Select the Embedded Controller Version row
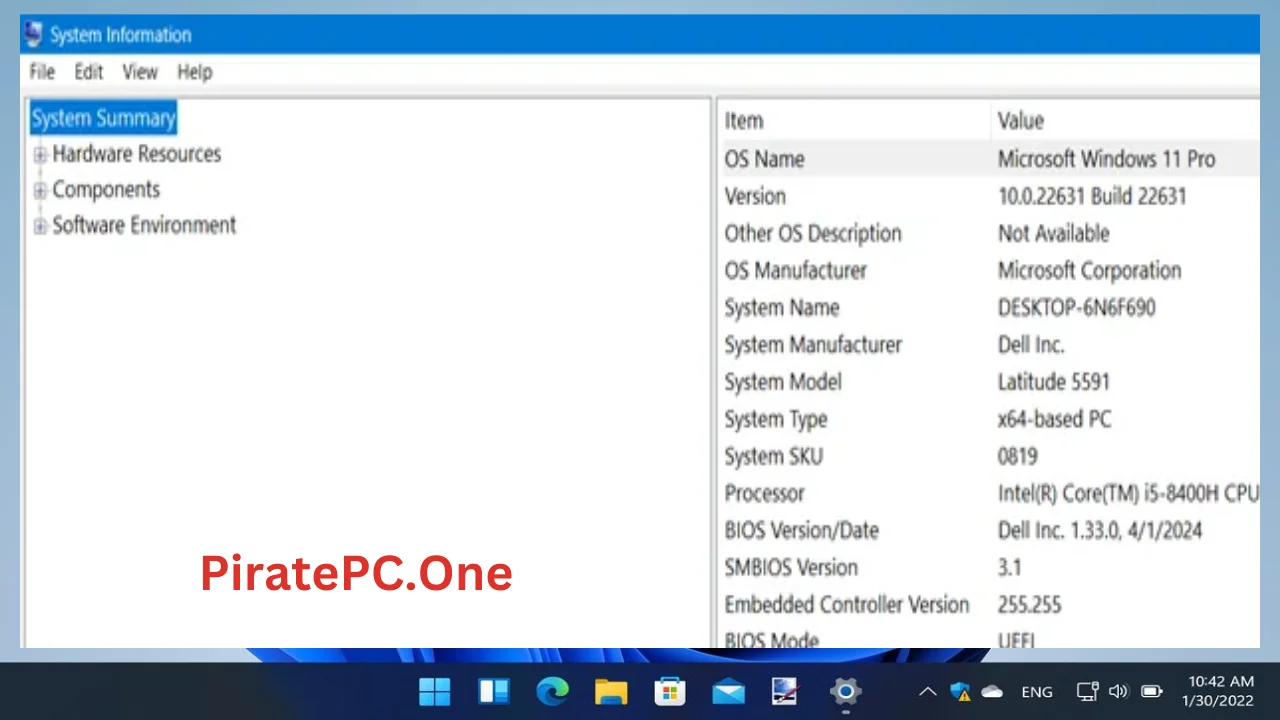Viewport: 1280px width, 720px height. tap(989, 604)
